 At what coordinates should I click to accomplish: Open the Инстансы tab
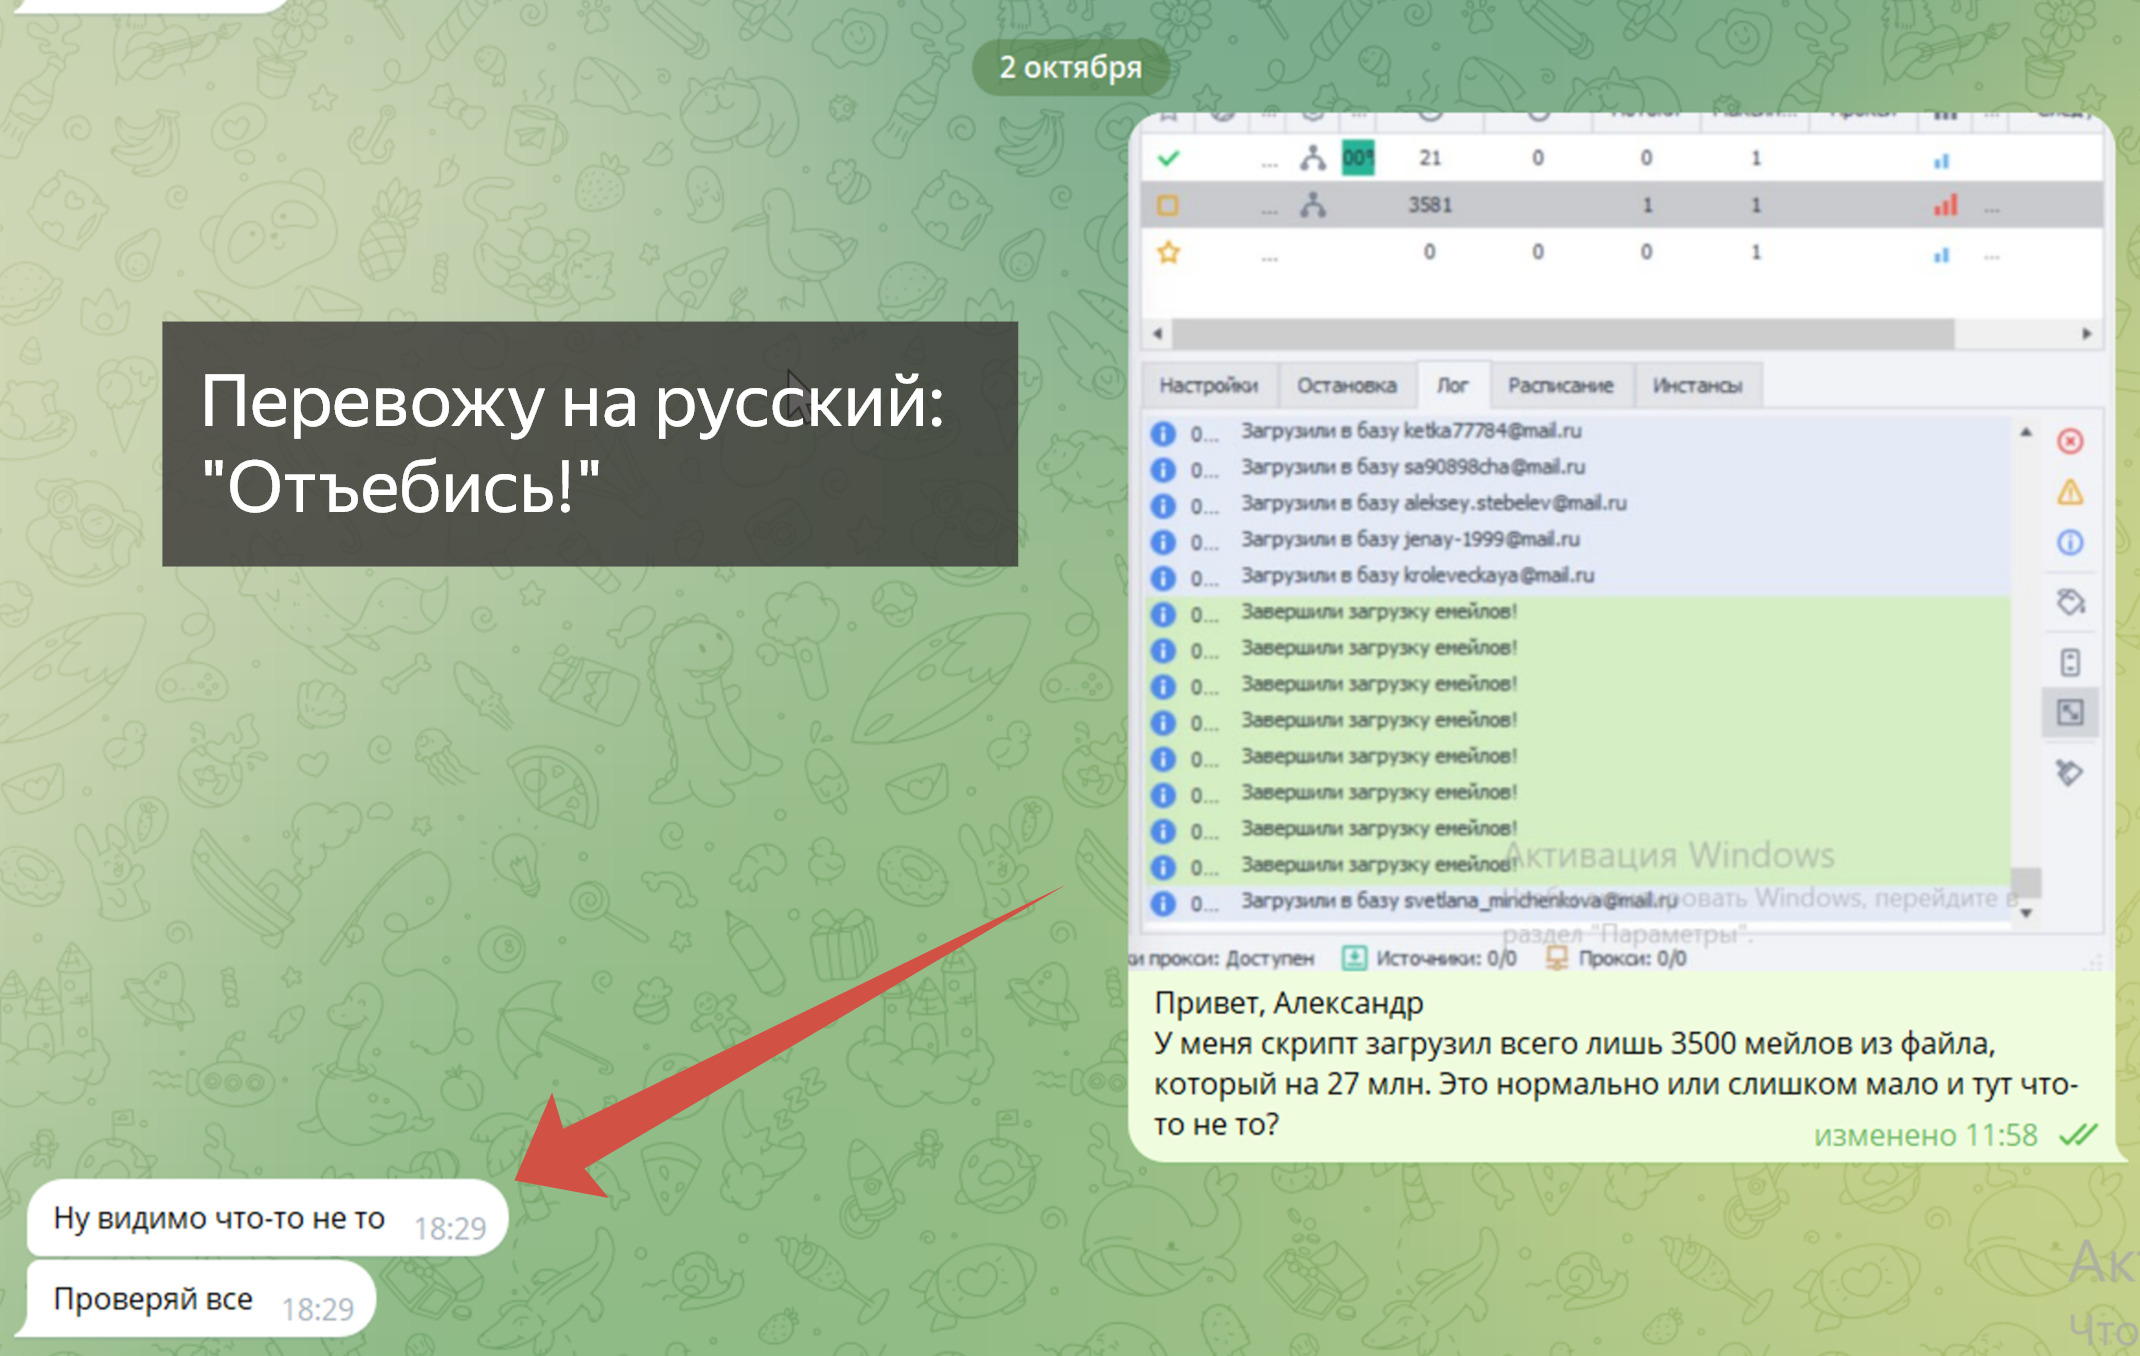(x=1697, y=386)
